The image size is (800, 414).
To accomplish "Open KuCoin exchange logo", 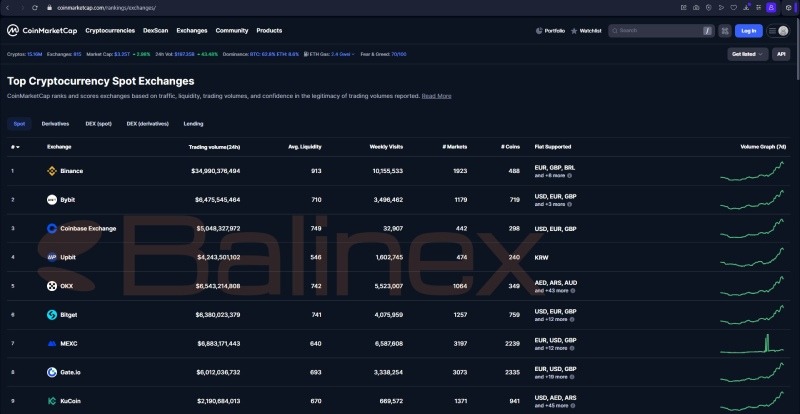I will [x=52, y=401].
